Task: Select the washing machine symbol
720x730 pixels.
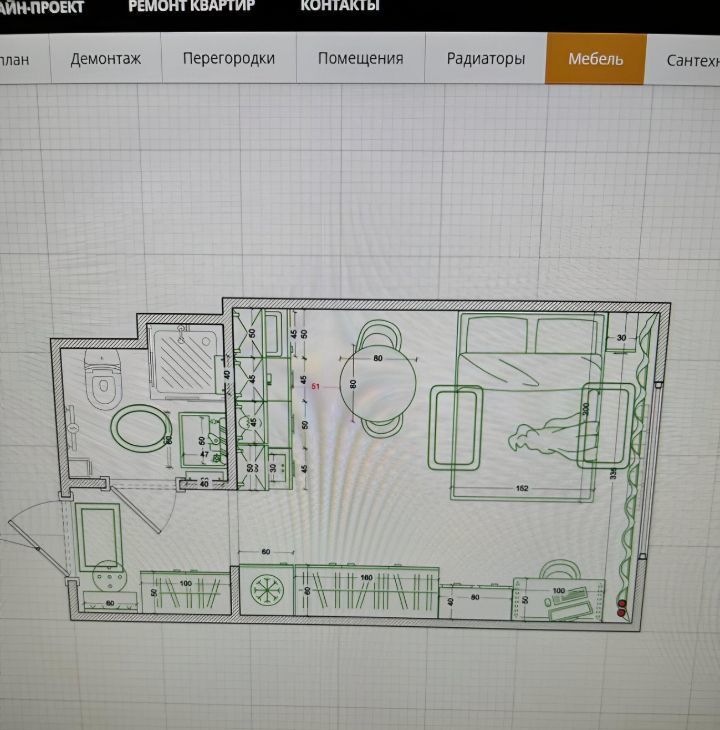Action: point(267,588)
